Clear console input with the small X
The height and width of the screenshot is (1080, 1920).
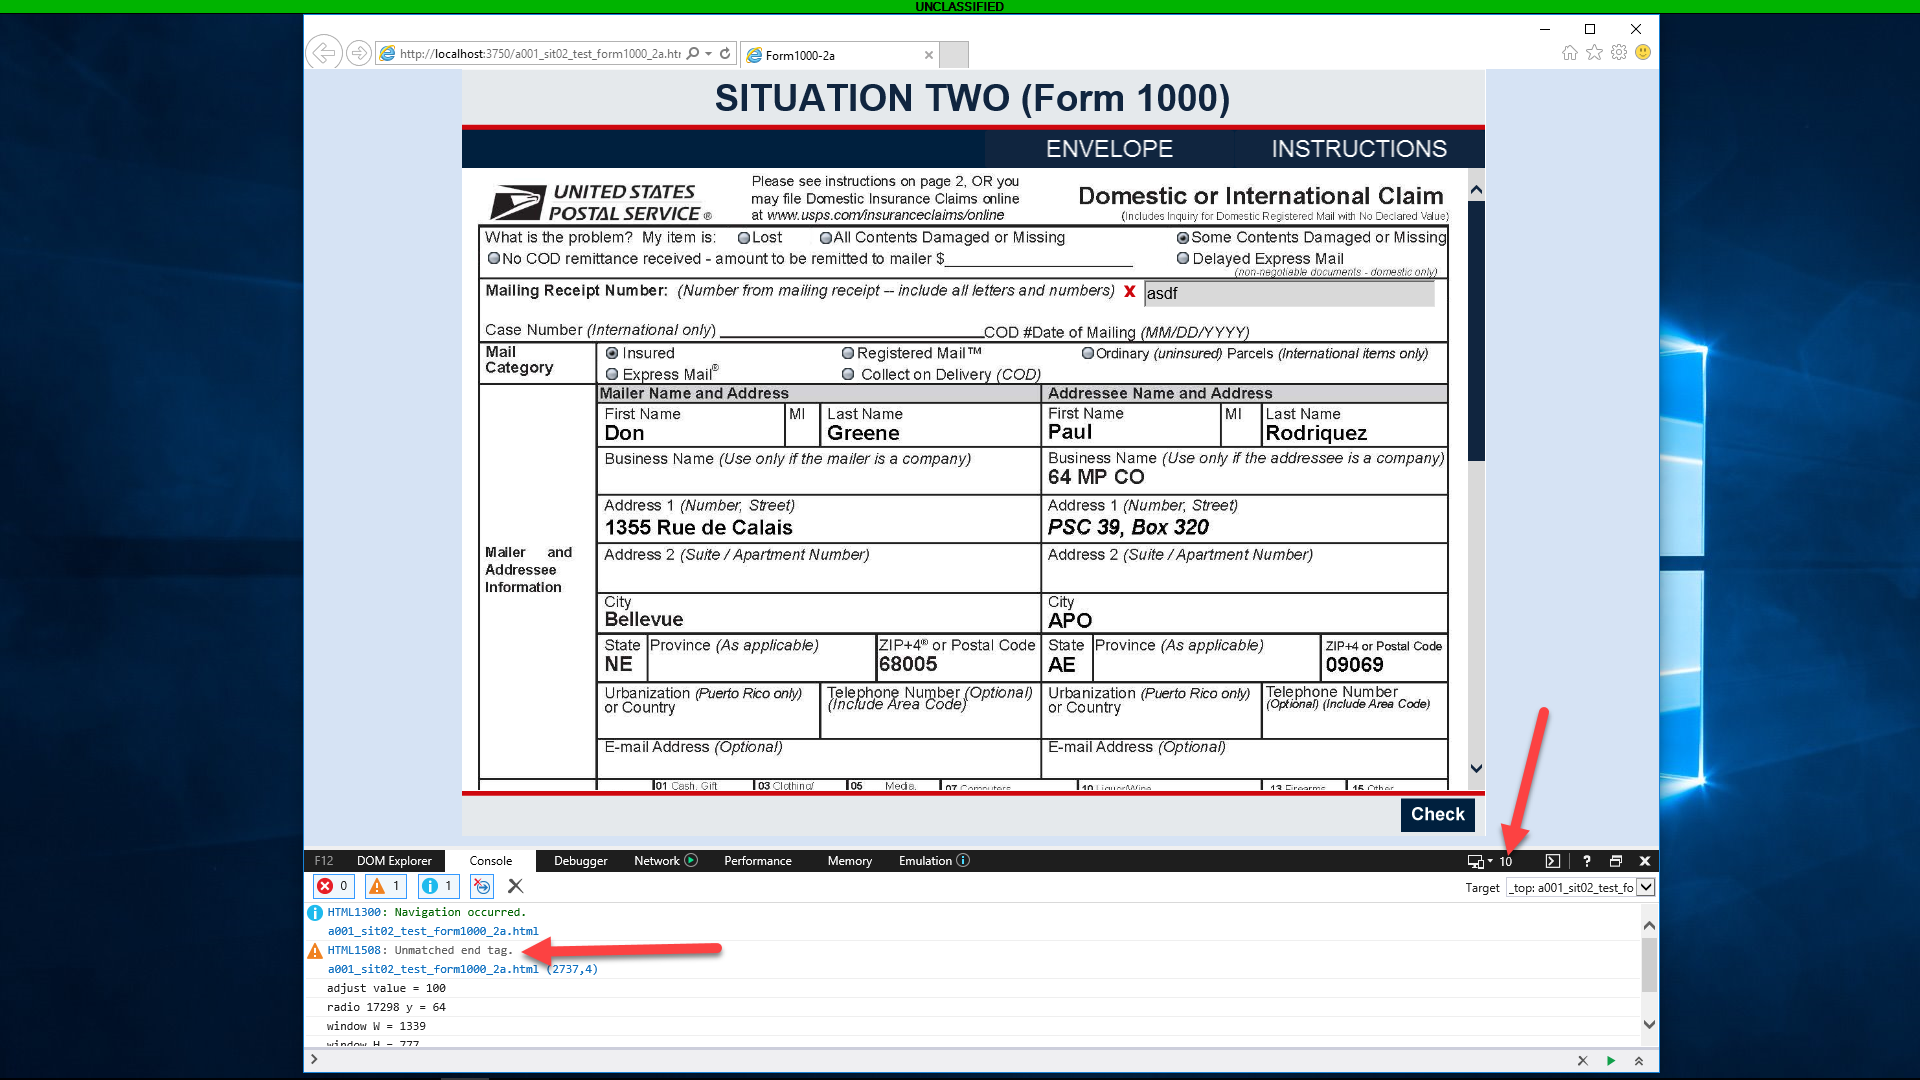[x=1582, y=1061]
